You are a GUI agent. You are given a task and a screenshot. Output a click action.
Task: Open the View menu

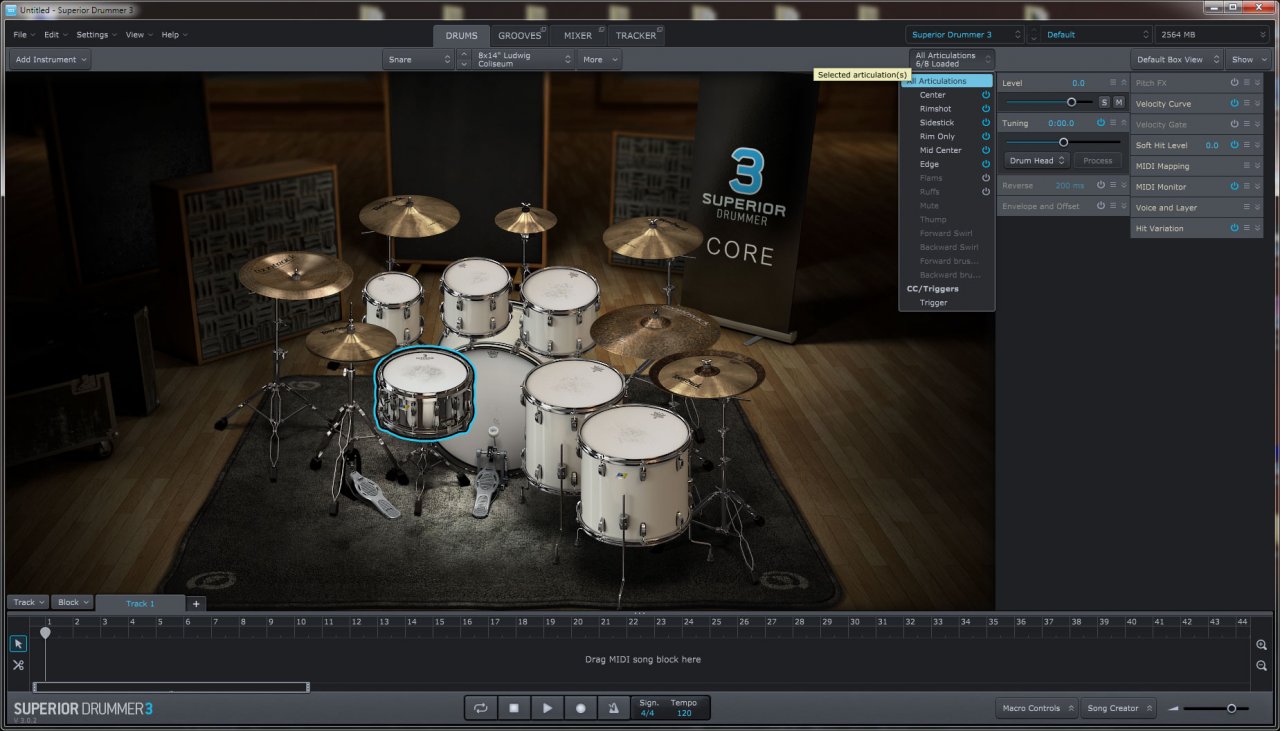(x=139, y=34)
